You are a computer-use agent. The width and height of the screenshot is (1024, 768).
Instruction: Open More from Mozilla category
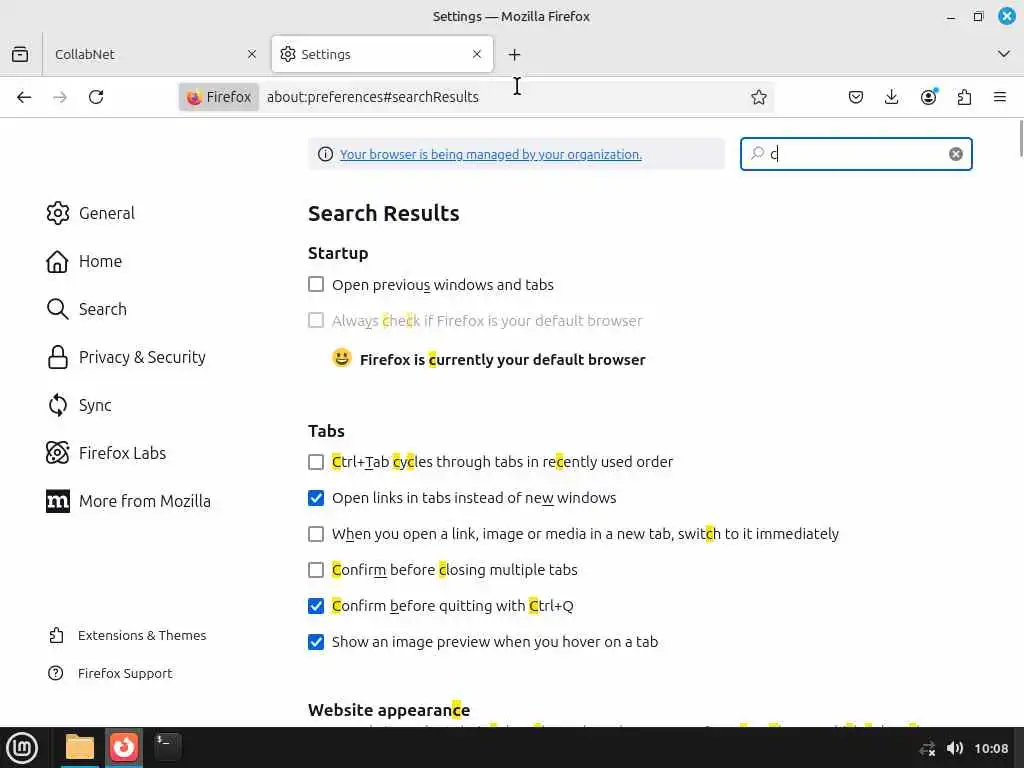(129, 501)
